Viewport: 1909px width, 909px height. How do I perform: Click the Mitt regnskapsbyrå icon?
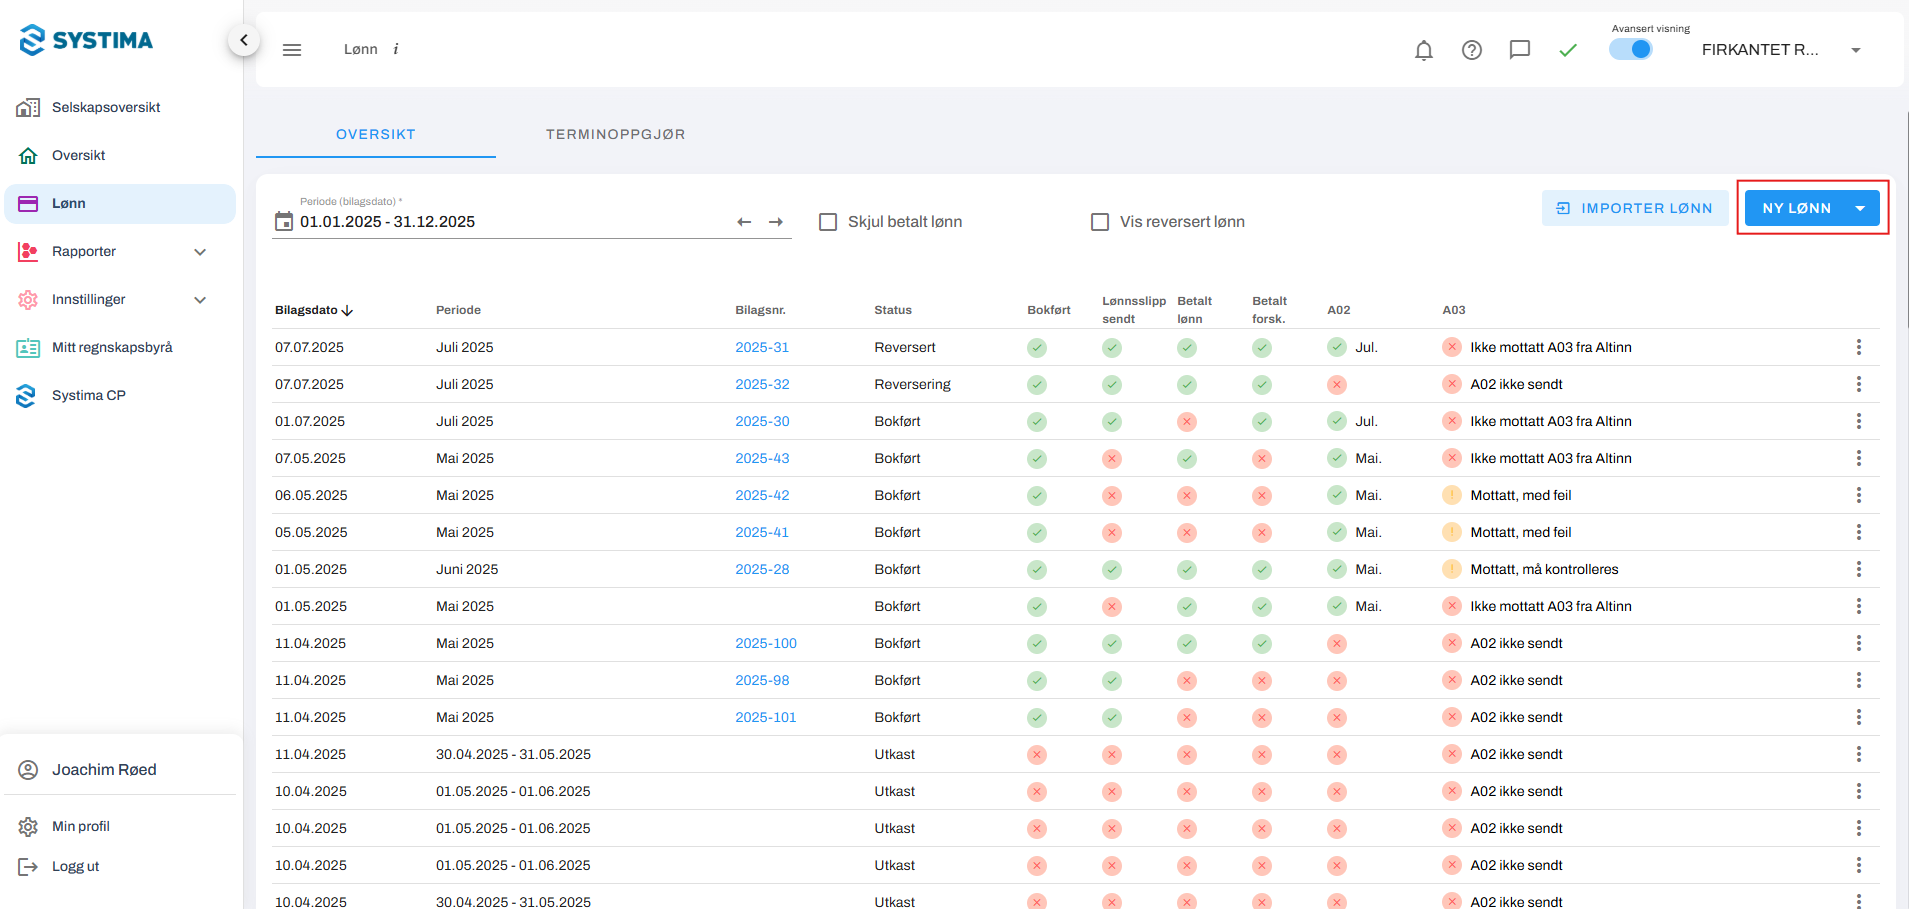coord(28,347)
